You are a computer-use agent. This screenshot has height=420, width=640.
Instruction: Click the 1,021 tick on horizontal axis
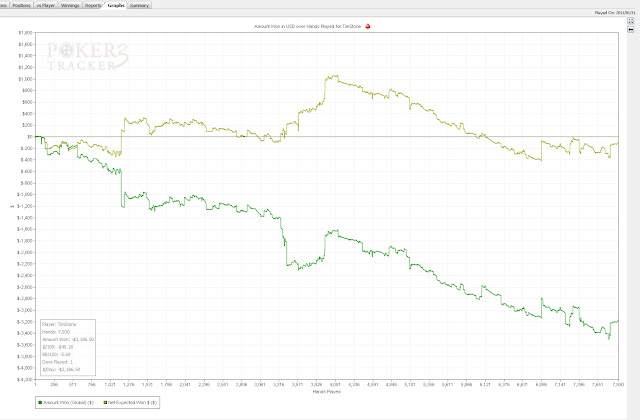click(x=110, y=384)
